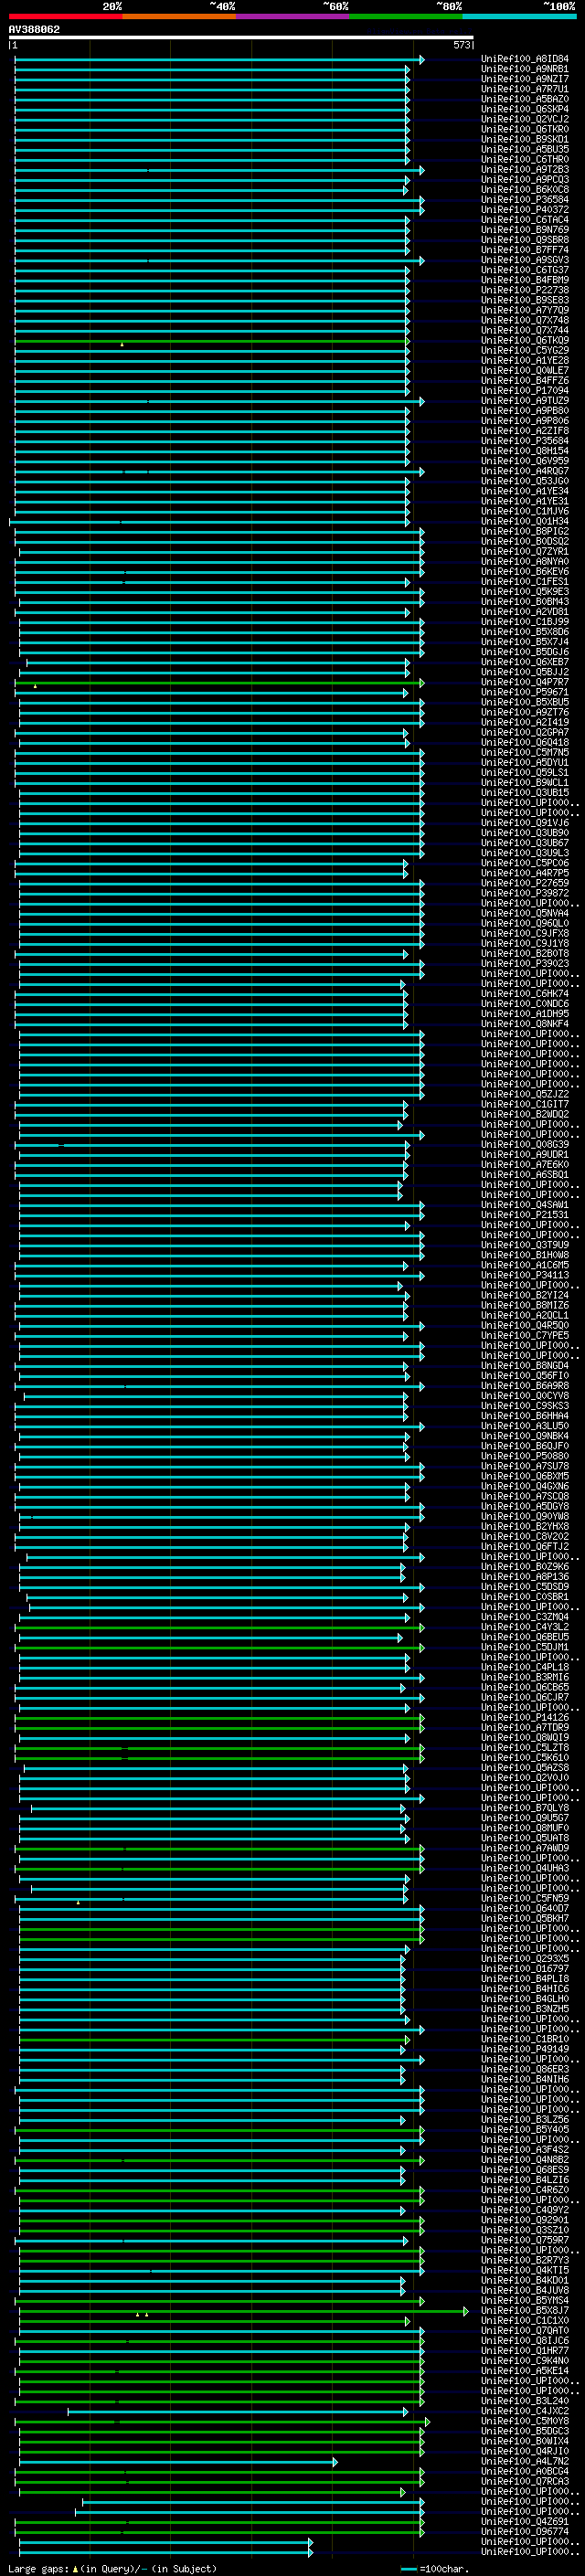Open hit UniRef100_P49149
The height and width of the screenshot is (2576, 585).
[525, 2049]
